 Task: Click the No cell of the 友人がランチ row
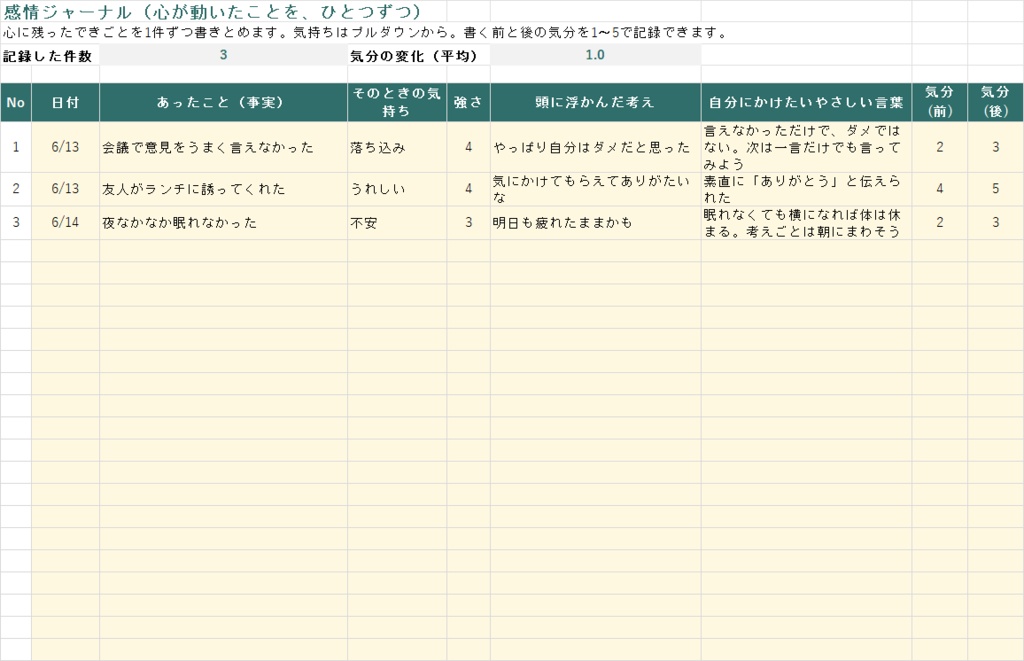pos(16,189)
